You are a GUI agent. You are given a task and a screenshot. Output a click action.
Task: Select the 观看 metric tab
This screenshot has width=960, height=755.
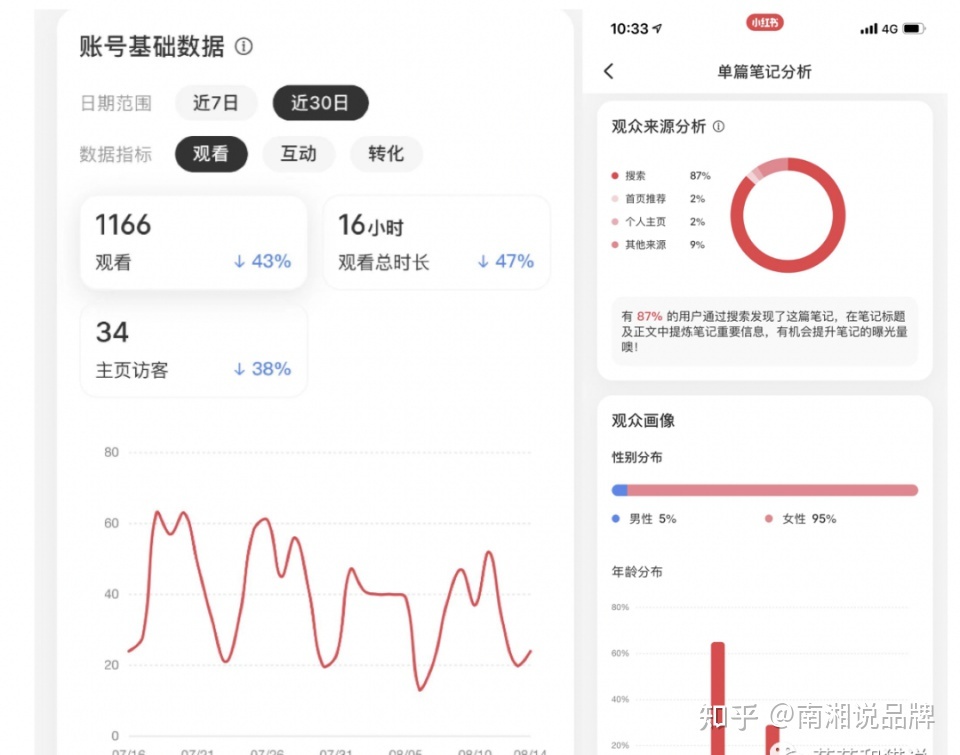pos(211,154)
